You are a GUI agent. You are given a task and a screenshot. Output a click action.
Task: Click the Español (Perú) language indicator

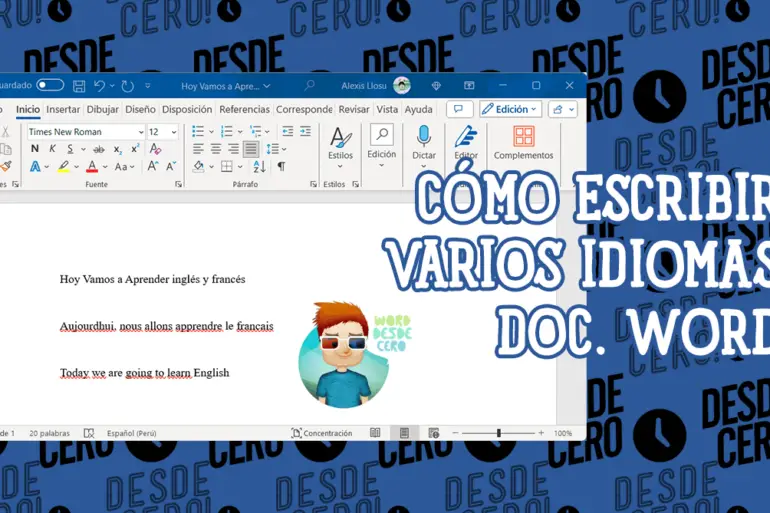pos(132,433)
